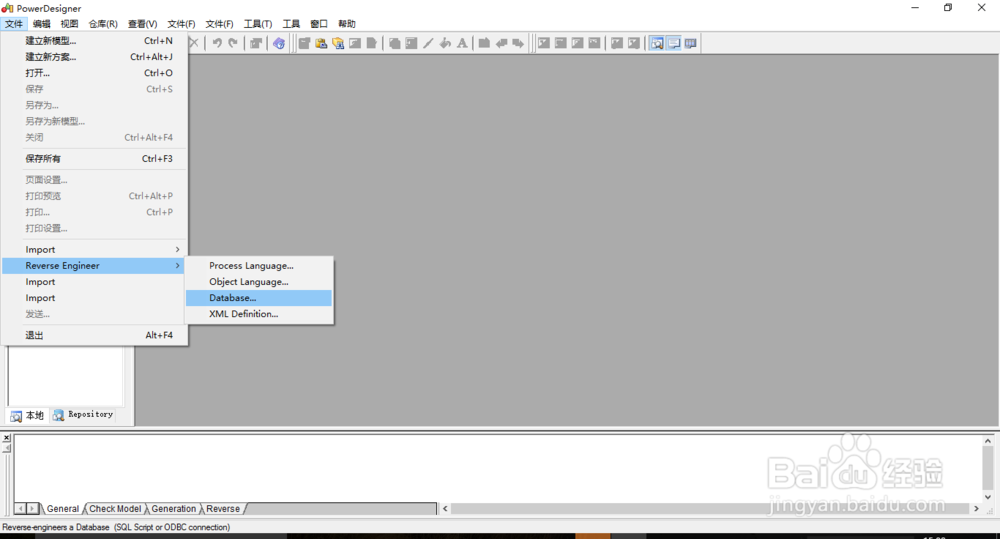Click the Repository tab icon in browser
The height and width of the screenshot is (539, 1000).
tap(58, 415)
